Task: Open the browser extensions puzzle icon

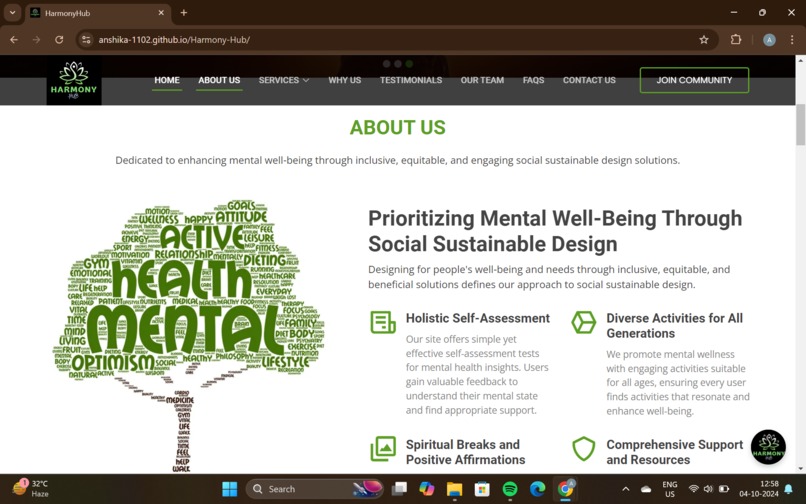Action: tap(736, 40)
